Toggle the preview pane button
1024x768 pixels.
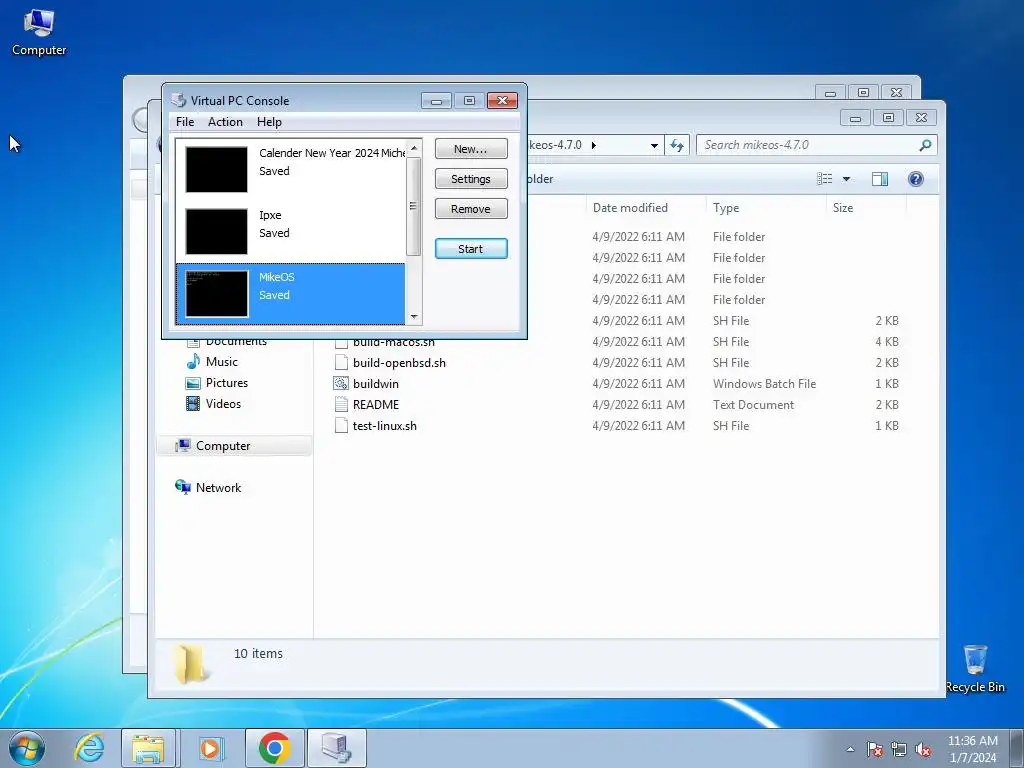pos(880,179)
